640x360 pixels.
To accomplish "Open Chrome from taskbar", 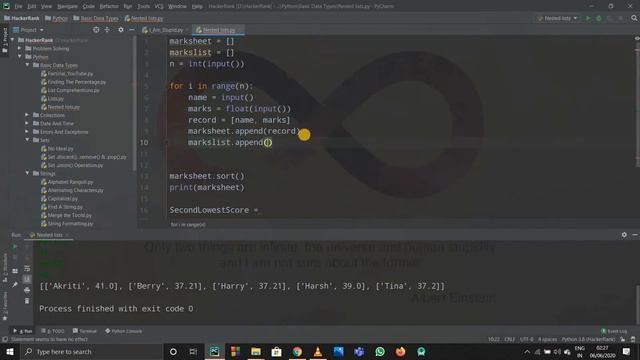I will (297, 351).
